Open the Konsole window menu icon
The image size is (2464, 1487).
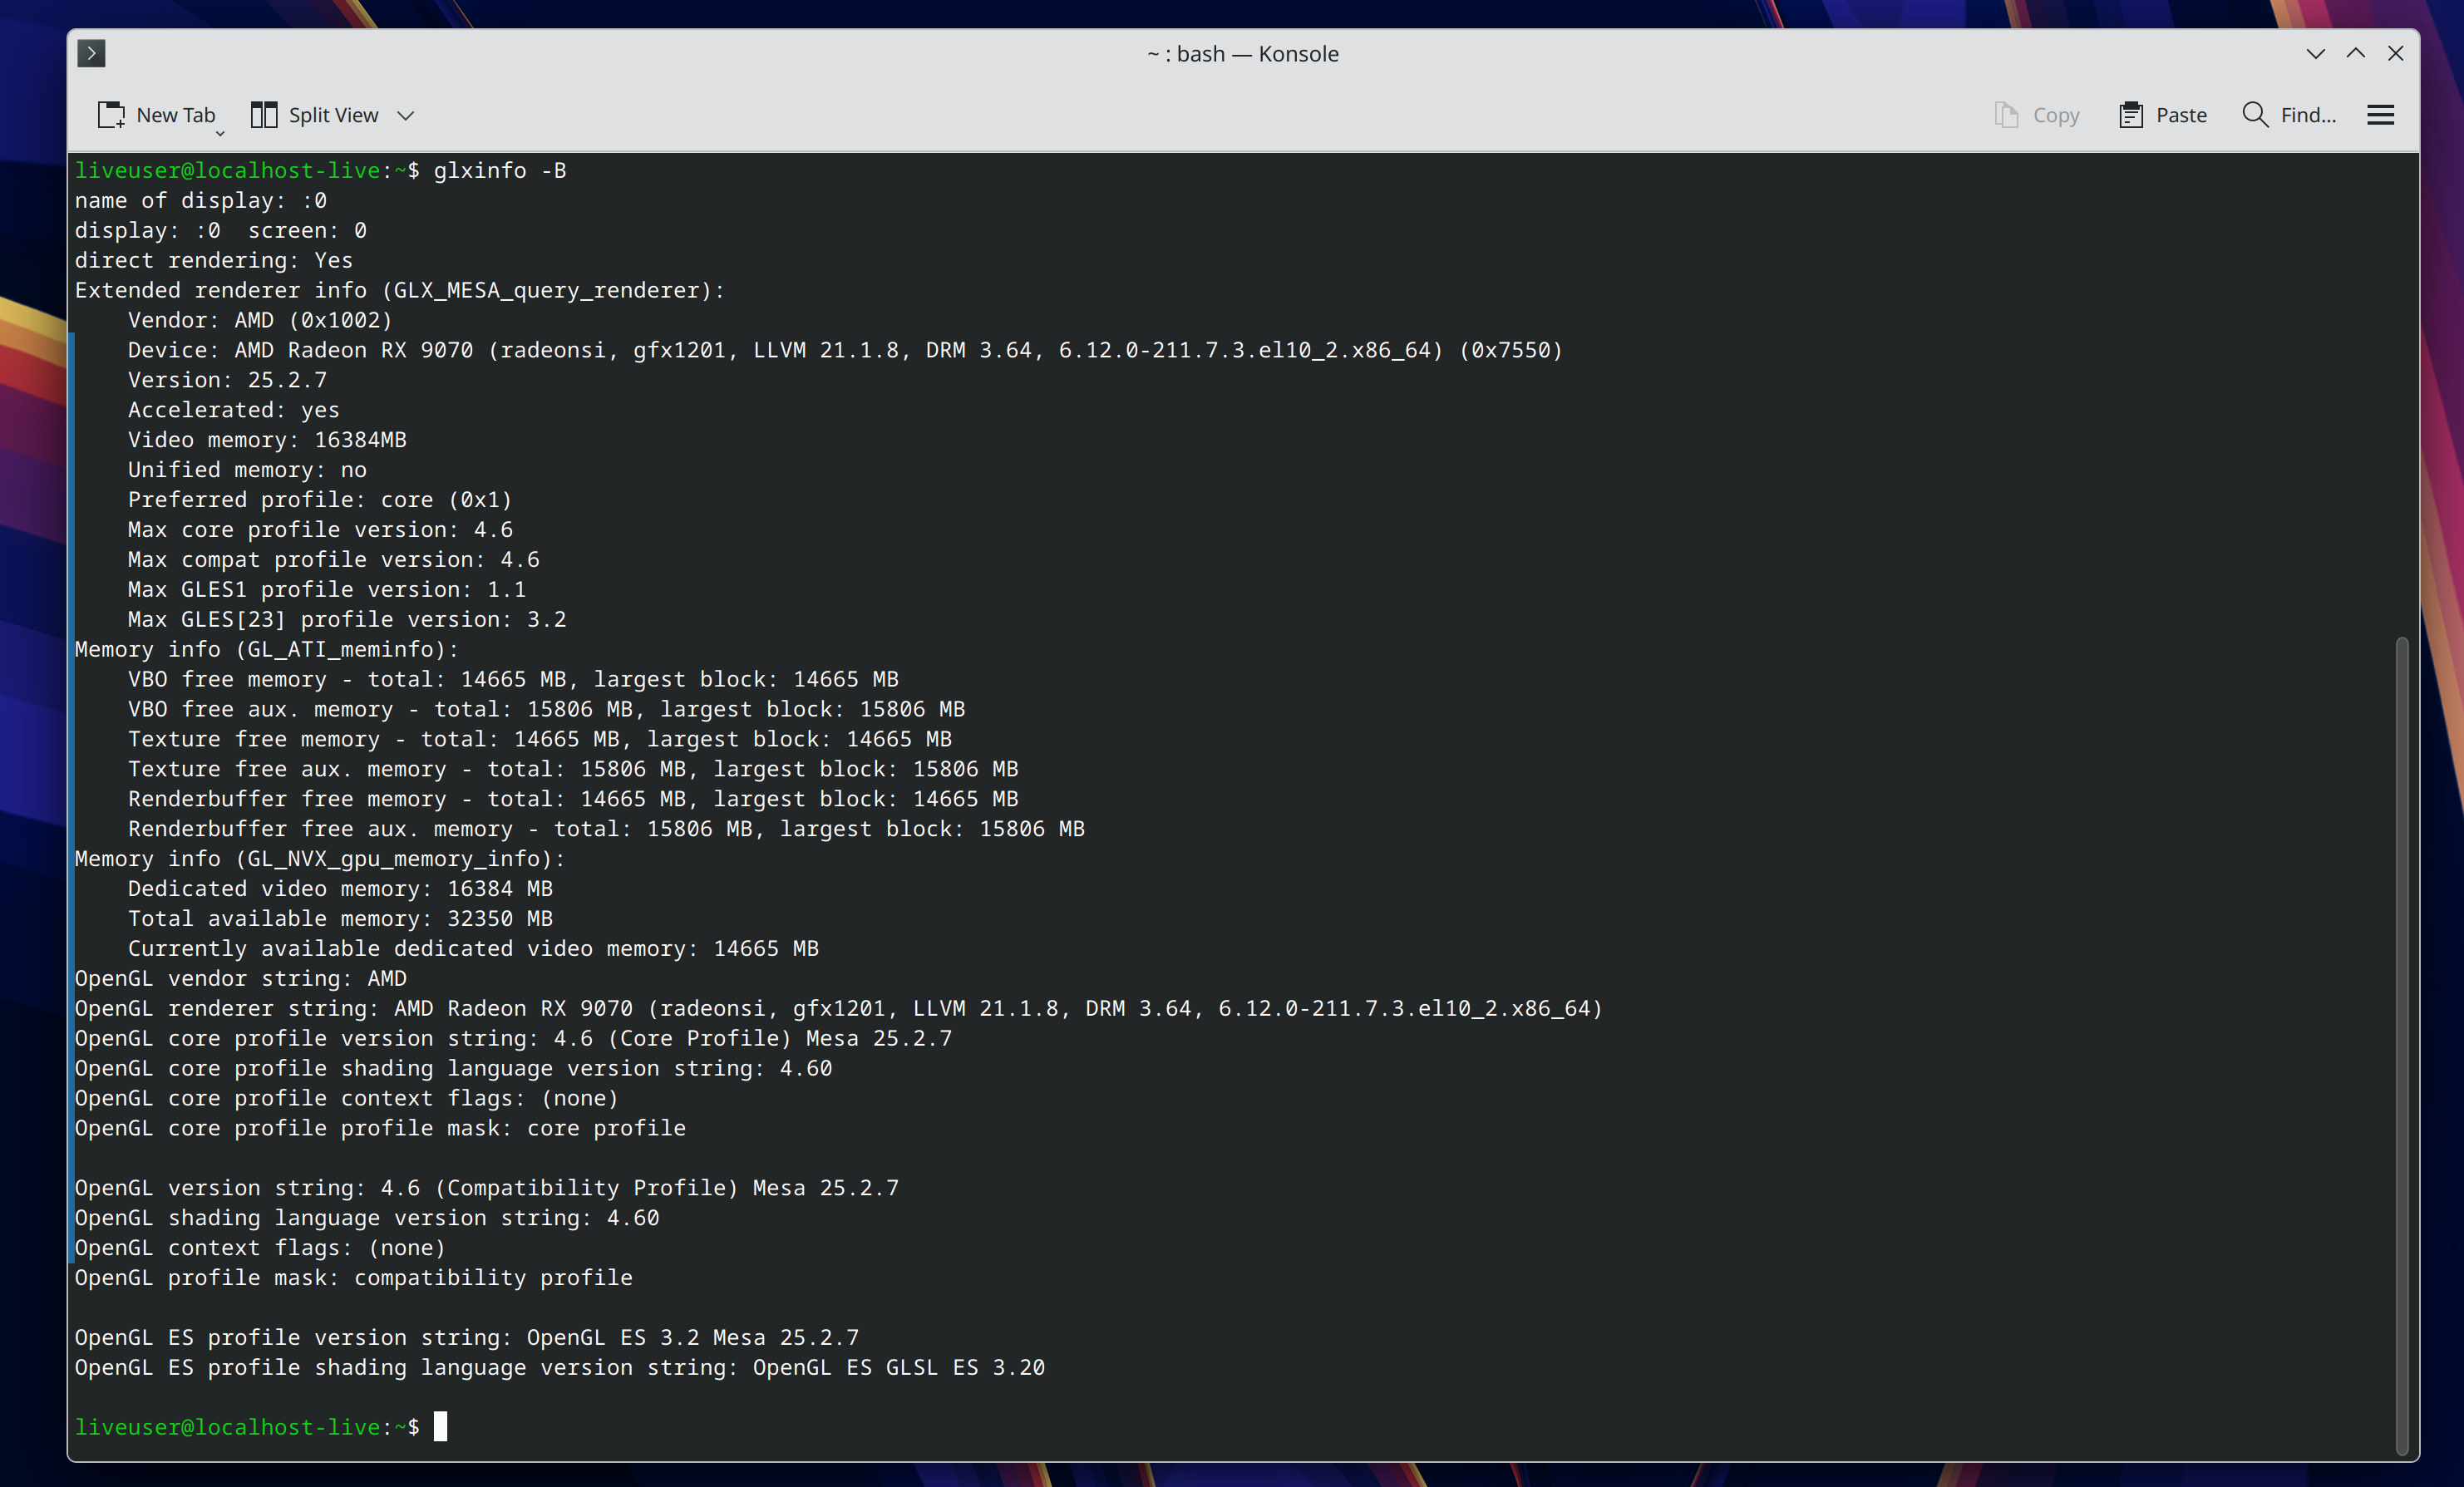91,53
